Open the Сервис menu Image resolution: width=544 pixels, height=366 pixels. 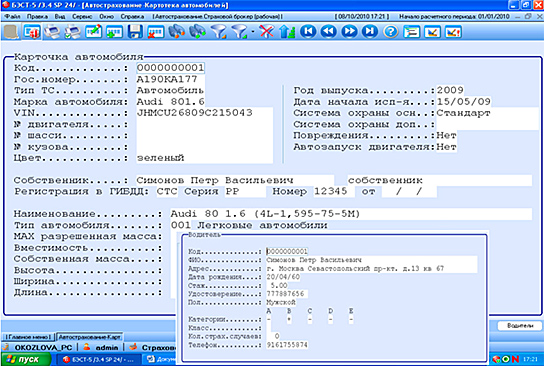(x=82, y=16)
